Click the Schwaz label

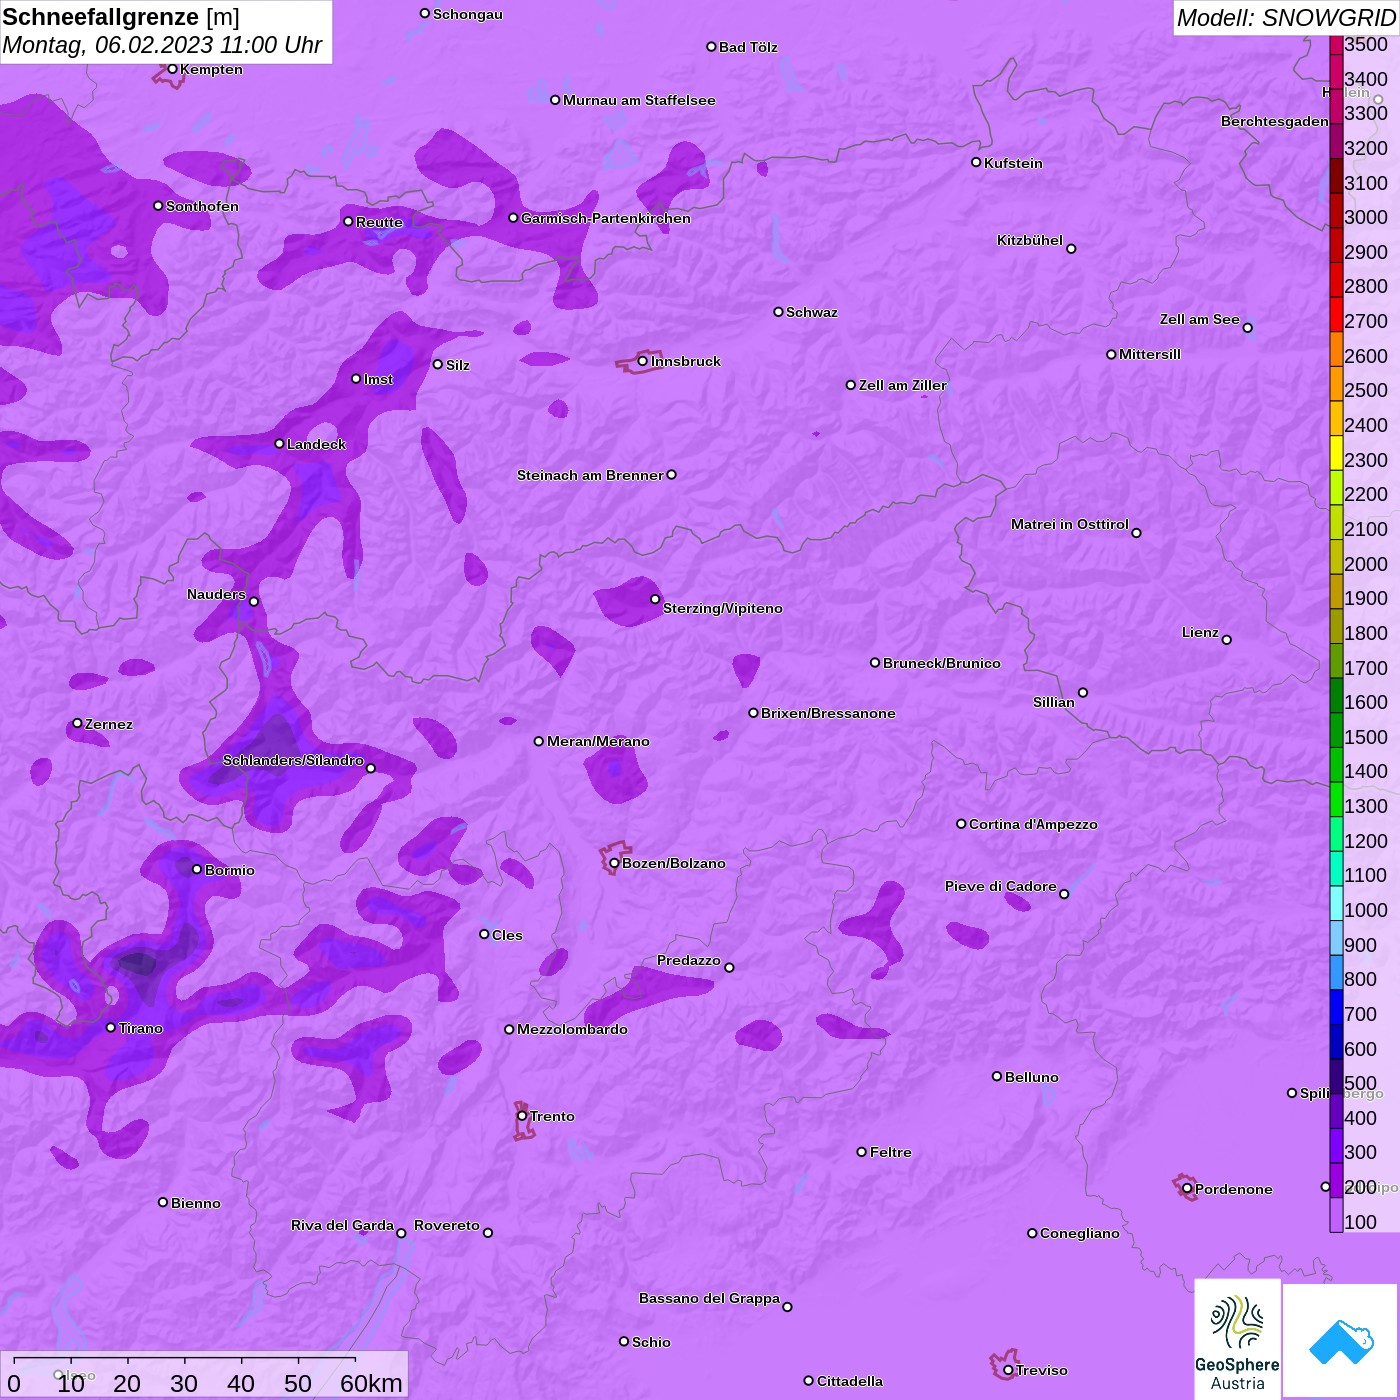812,312
